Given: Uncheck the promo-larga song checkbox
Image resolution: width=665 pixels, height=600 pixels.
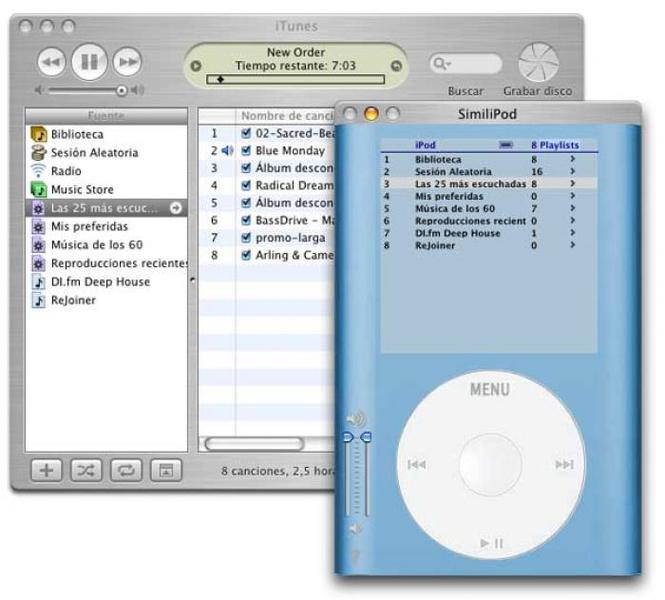Looking at the screenshot, I should pyautogui.click(x=246, y=237).
